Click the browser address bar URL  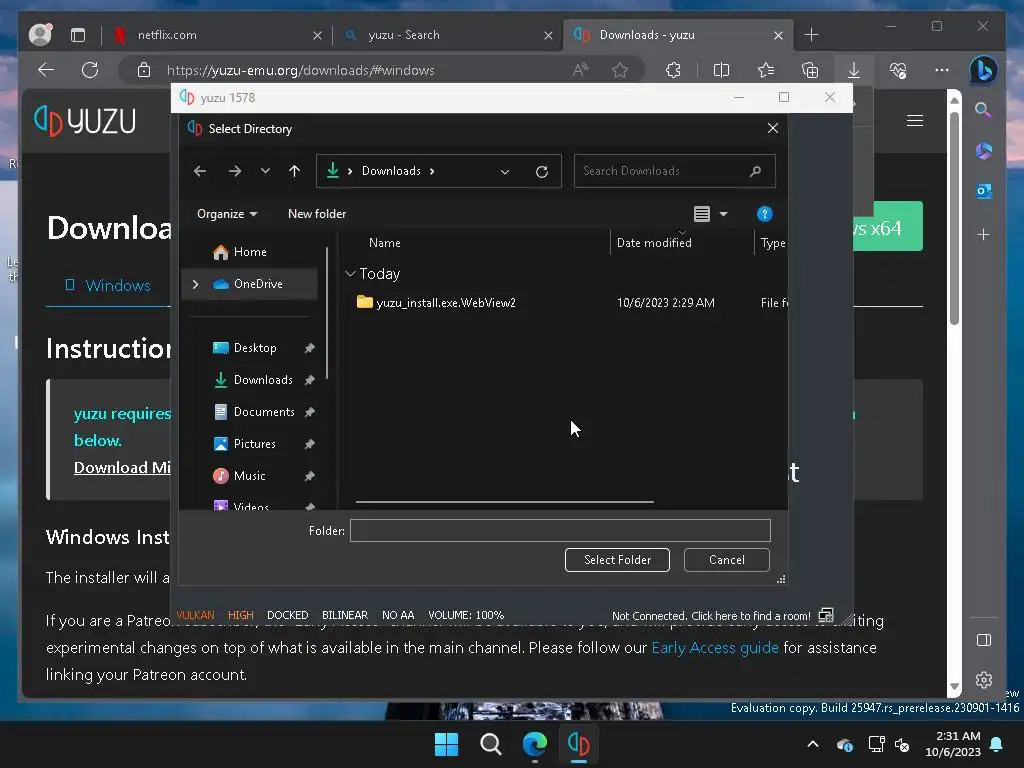(x=300, y=71)
